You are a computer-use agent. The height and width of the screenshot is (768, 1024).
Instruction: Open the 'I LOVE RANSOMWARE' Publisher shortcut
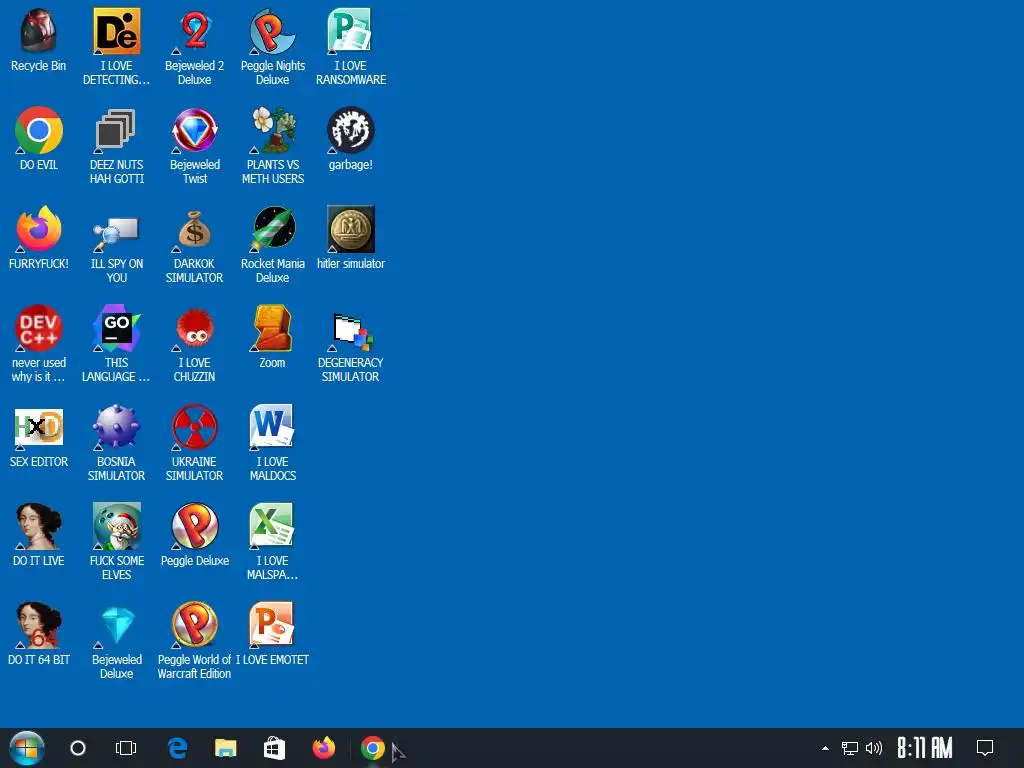pos(350,31)
